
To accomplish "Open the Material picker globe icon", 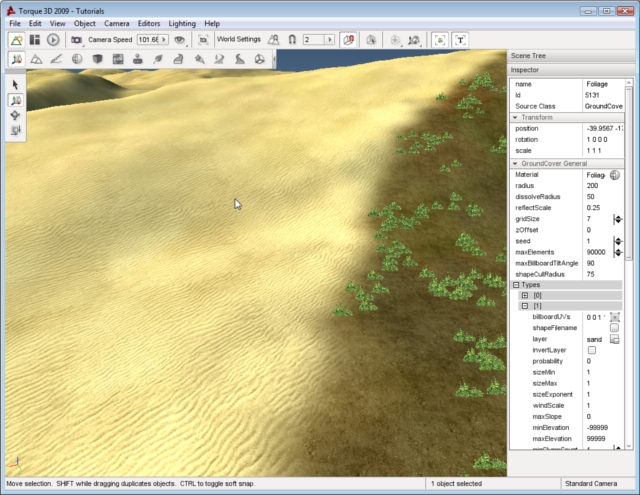I will [615, 174].
